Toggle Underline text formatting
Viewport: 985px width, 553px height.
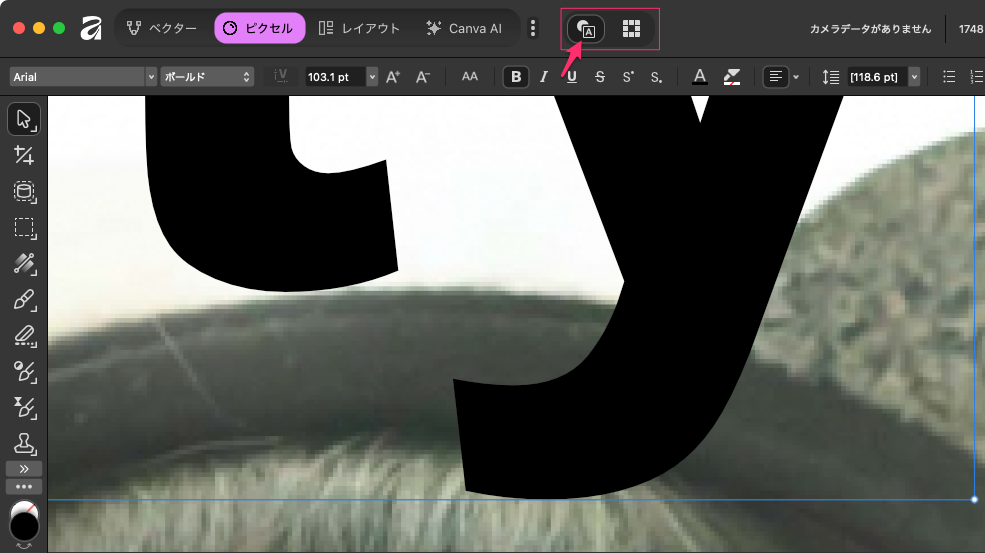572,77
